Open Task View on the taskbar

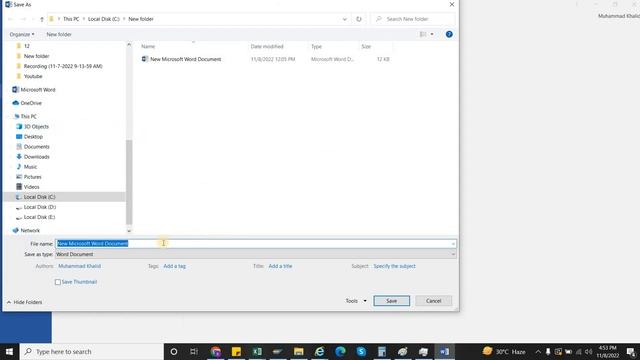point(194,351)
